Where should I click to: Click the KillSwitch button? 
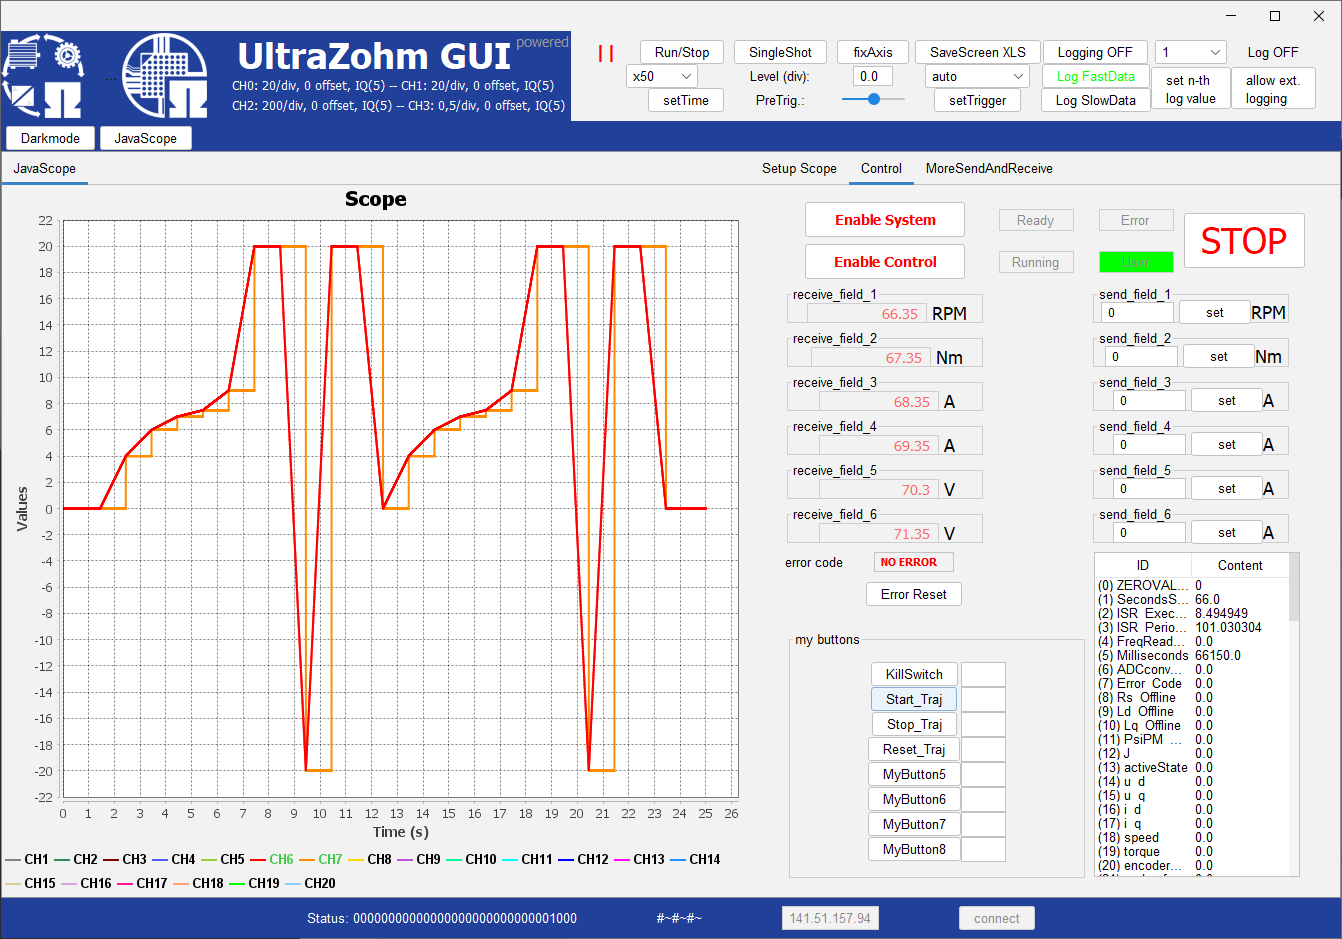(914, 674)
